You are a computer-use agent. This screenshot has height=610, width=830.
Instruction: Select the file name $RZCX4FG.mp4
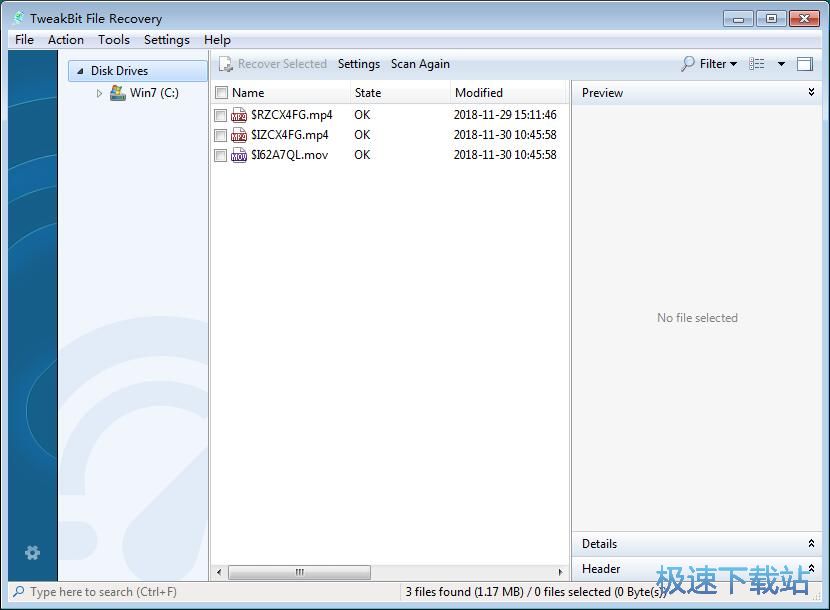coord(292,115)
